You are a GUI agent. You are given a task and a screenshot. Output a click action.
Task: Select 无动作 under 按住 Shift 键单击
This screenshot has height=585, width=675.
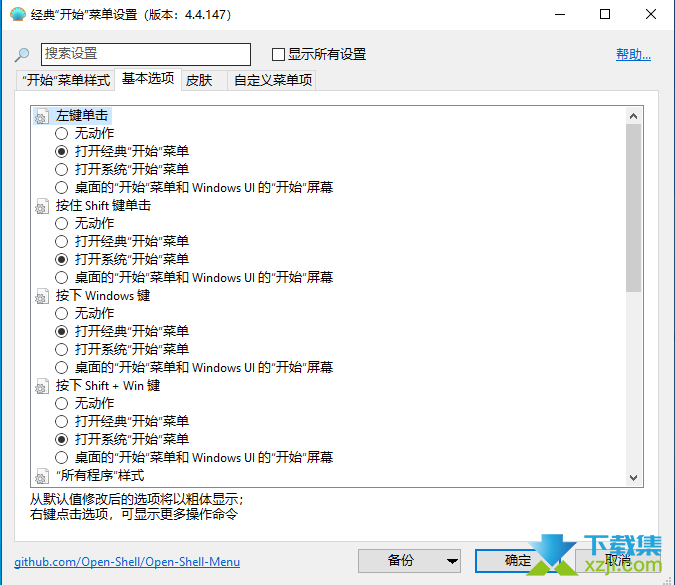coord(62,223)
